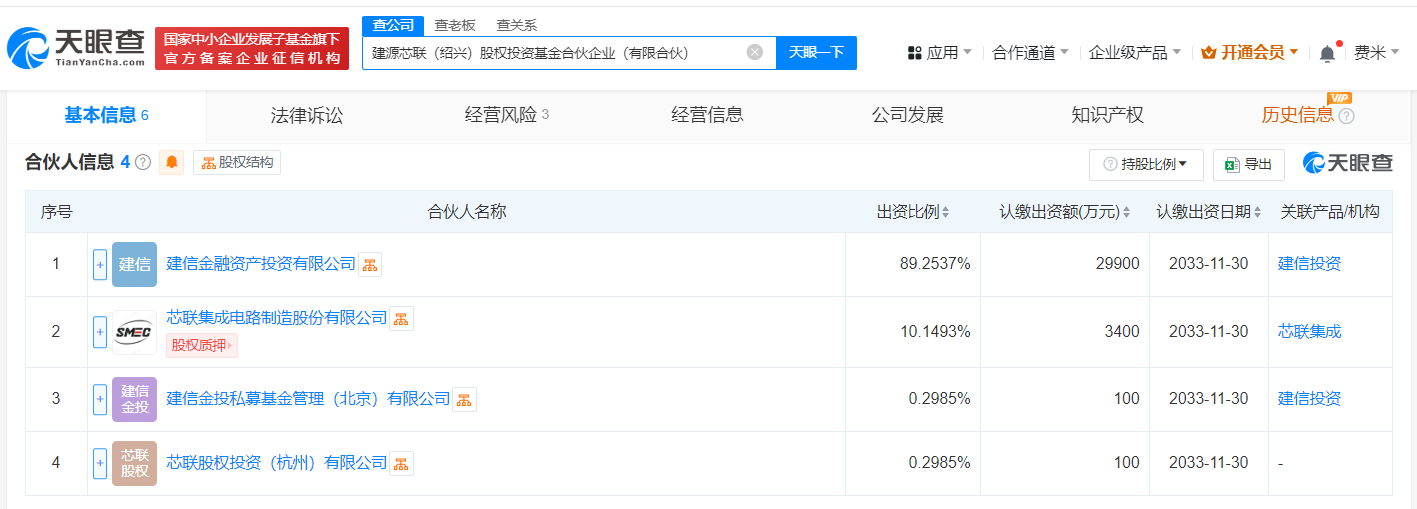Viewport: 1417px width, 509px height.
Task: Open the 应用 dropdown menu
Action: coord(939,53)
